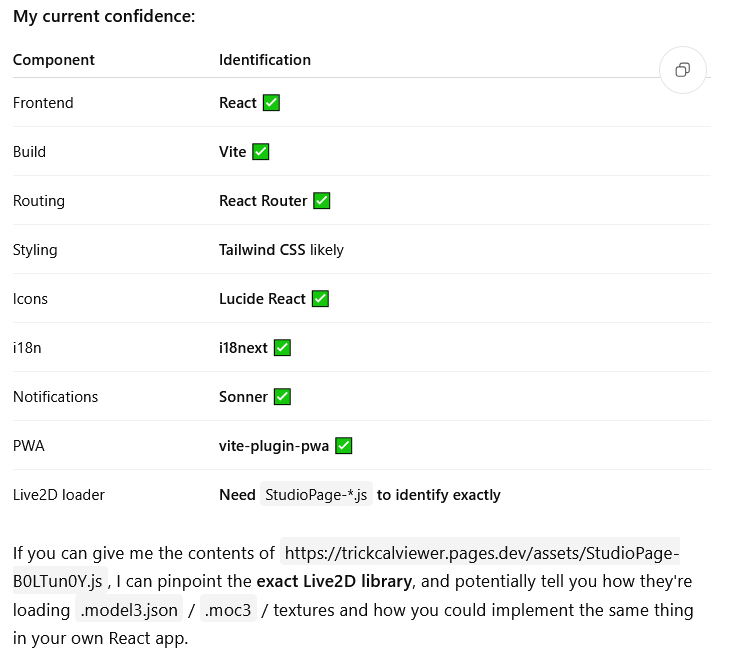Click the StudioPage-*.js code snippet
The image size is (755, 648).
pyautogui.click(x=316, y=494)
